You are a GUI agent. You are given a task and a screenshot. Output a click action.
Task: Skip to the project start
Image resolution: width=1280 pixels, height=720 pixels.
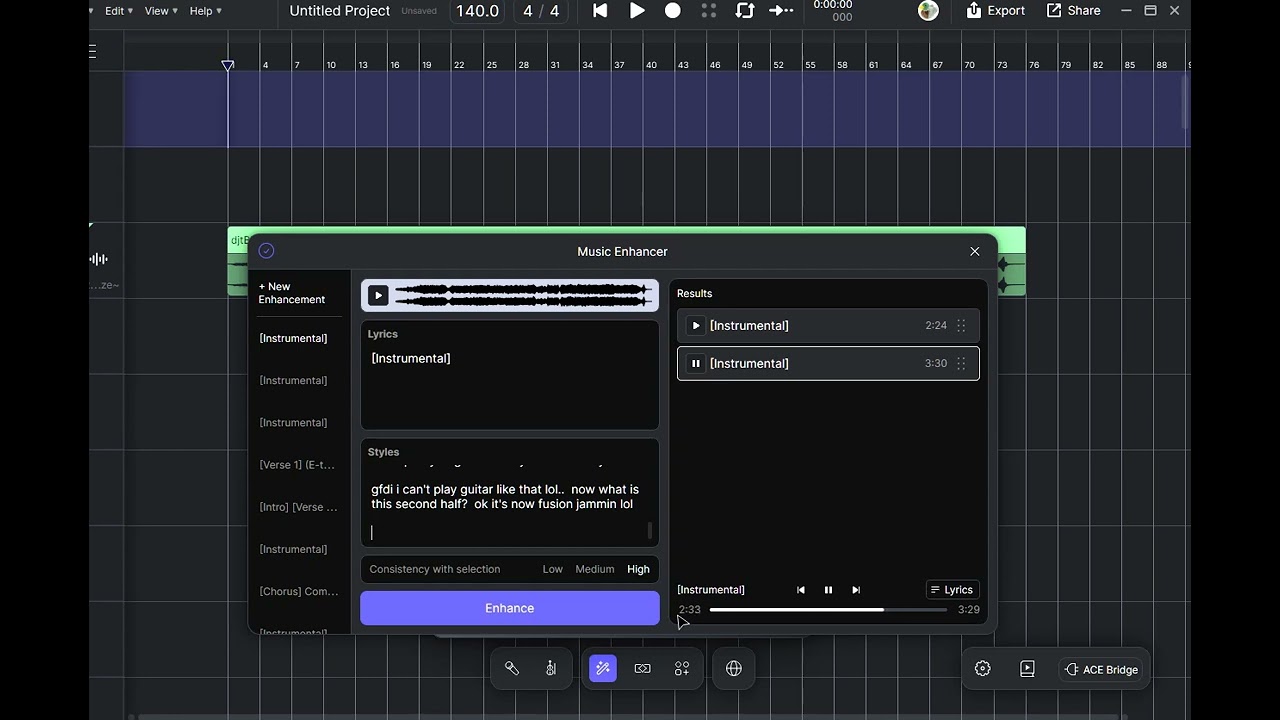click(x=600, y=11)
